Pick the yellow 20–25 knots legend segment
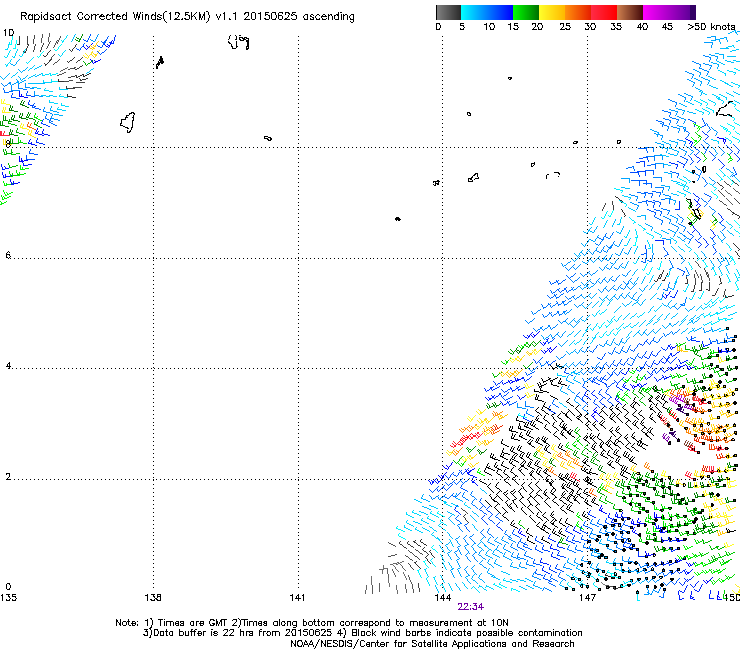Screen dimensions: 740x650 tap(552, 12)
